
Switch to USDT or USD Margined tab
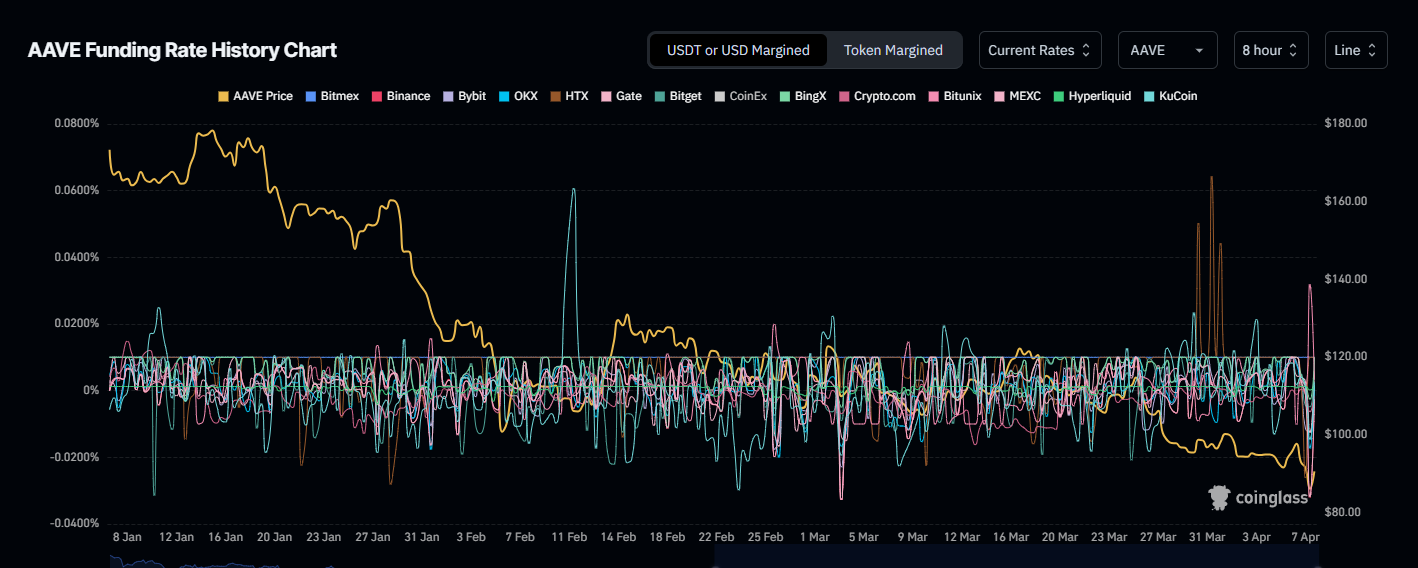click(x=738, y=50)
